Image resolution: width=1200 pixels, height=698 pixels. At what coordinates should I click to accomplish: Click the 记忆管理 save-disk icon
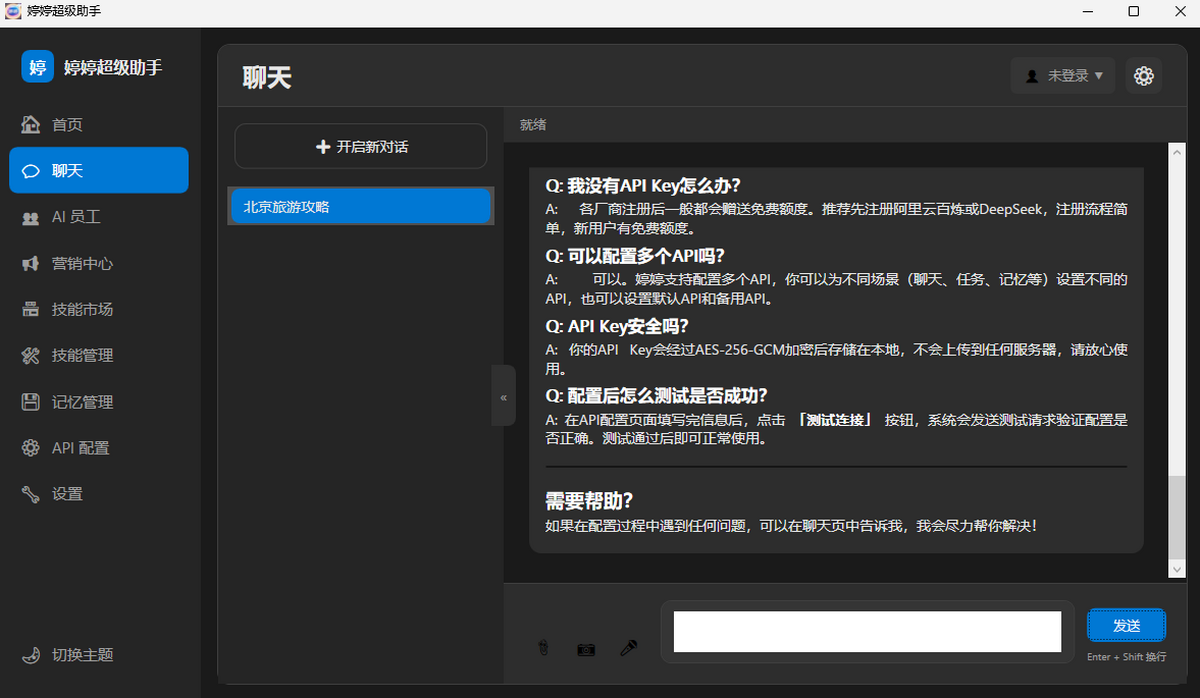31,402
